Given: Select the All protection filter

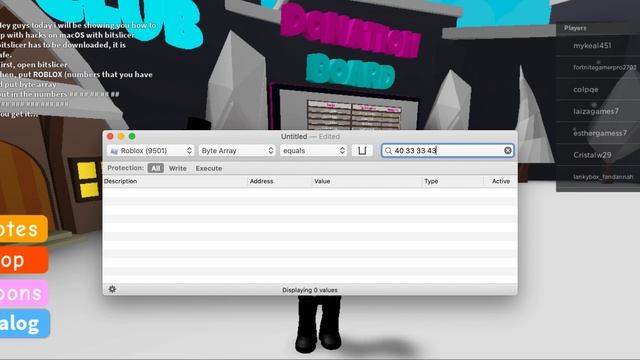Looking at the screenshot, I should pos(156,168).
